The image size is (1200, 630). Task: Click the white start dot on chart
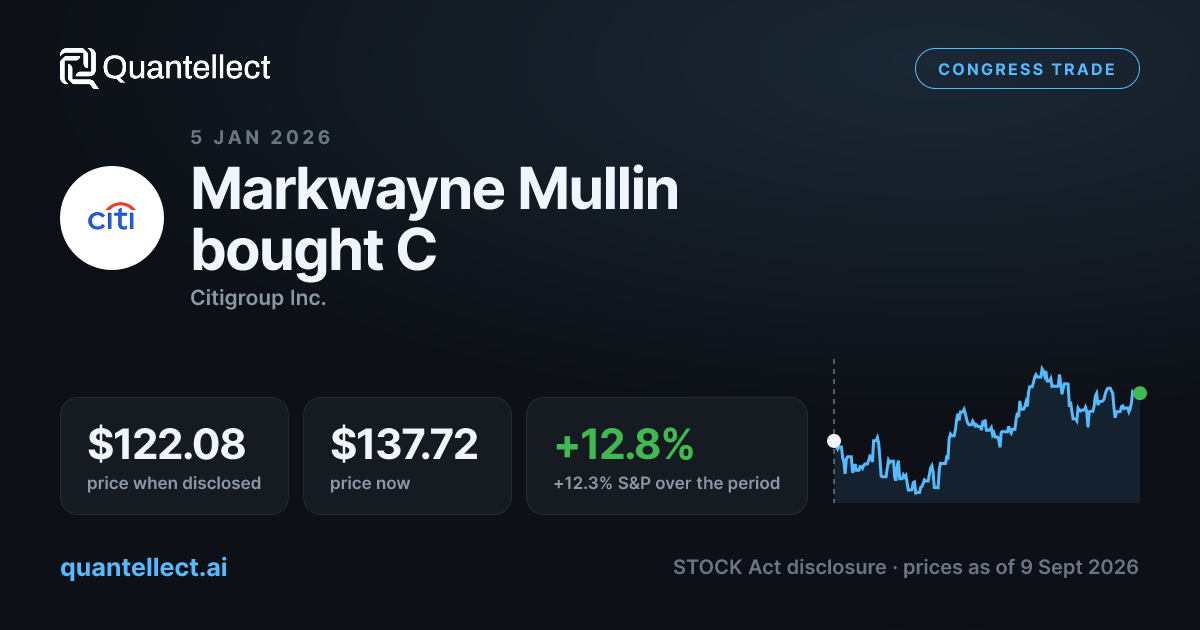pos(834,441)
